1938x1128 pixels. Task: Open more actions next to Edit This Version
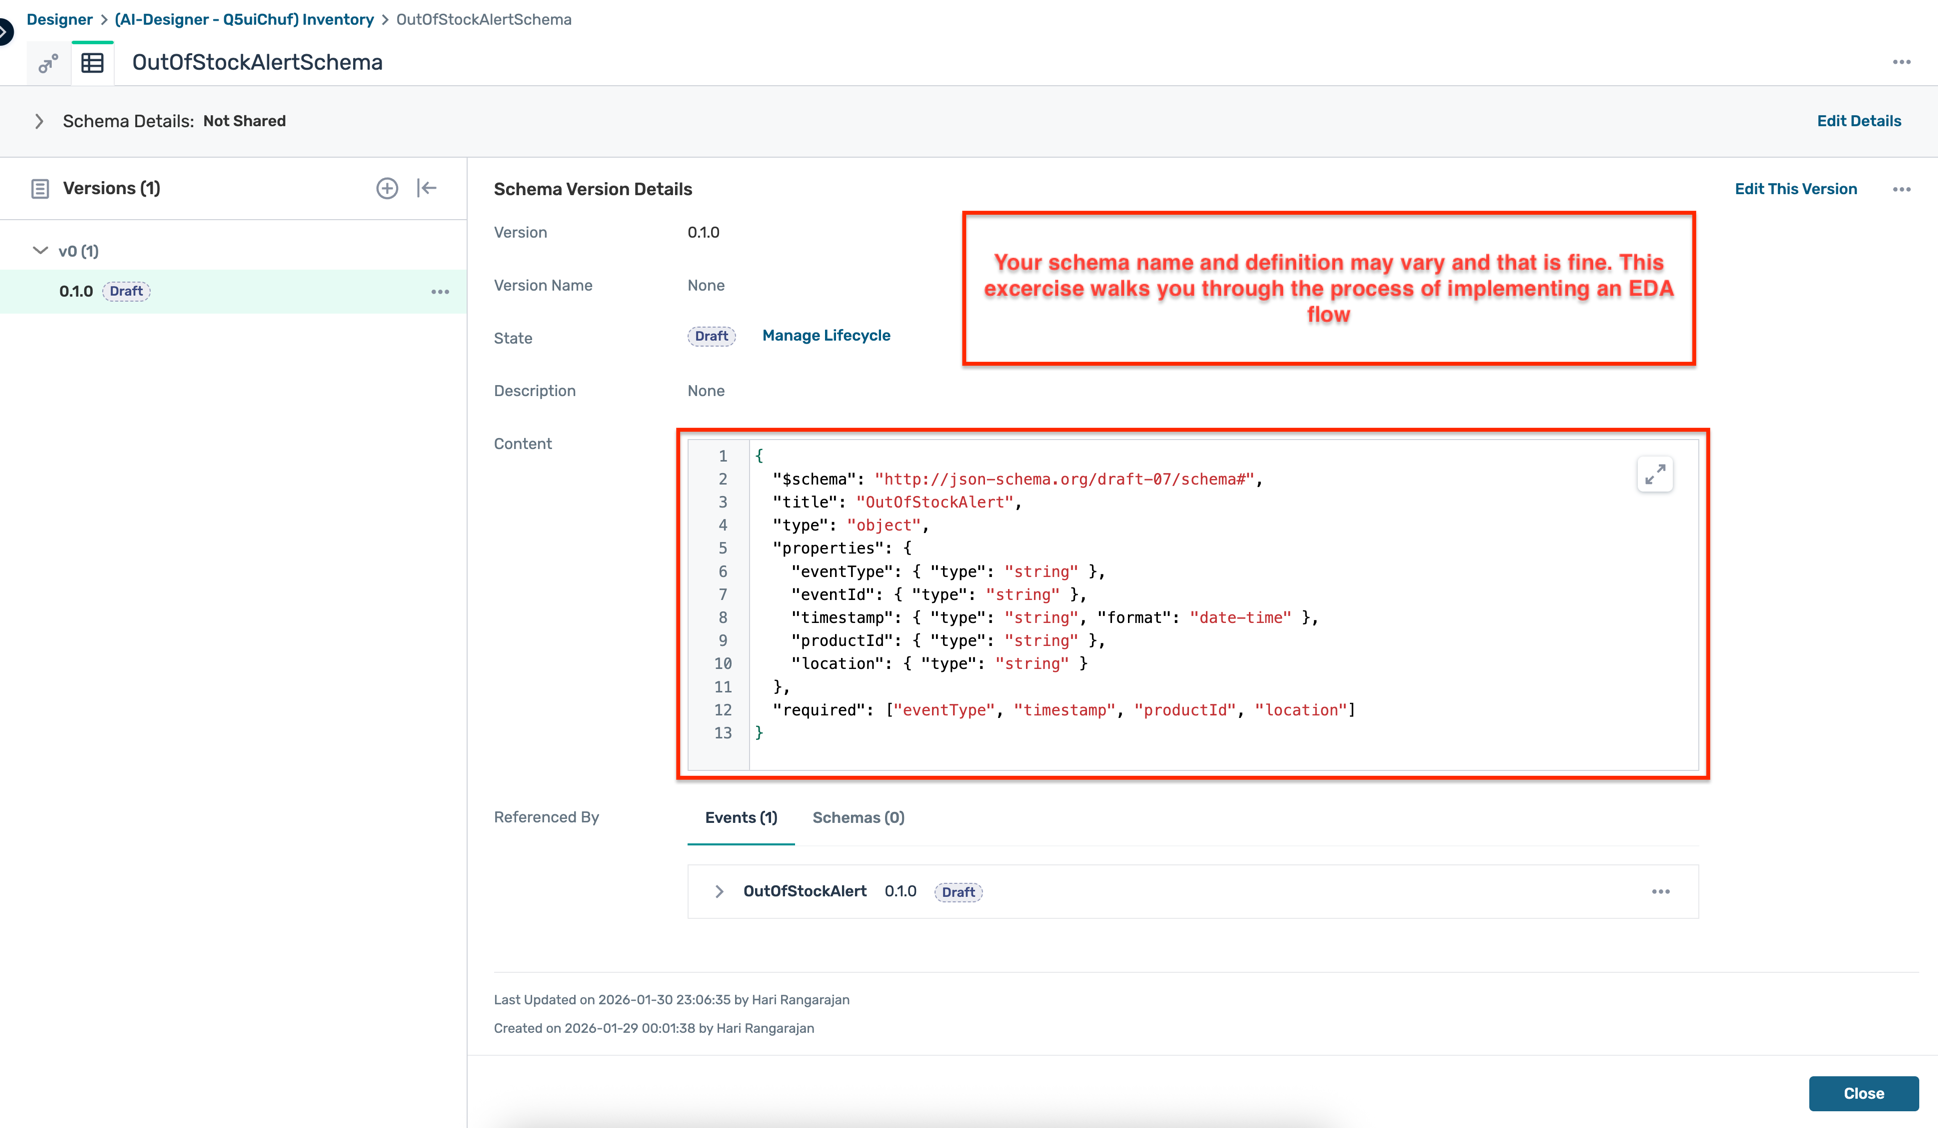pyautogui.click(x=1901, y=189)
